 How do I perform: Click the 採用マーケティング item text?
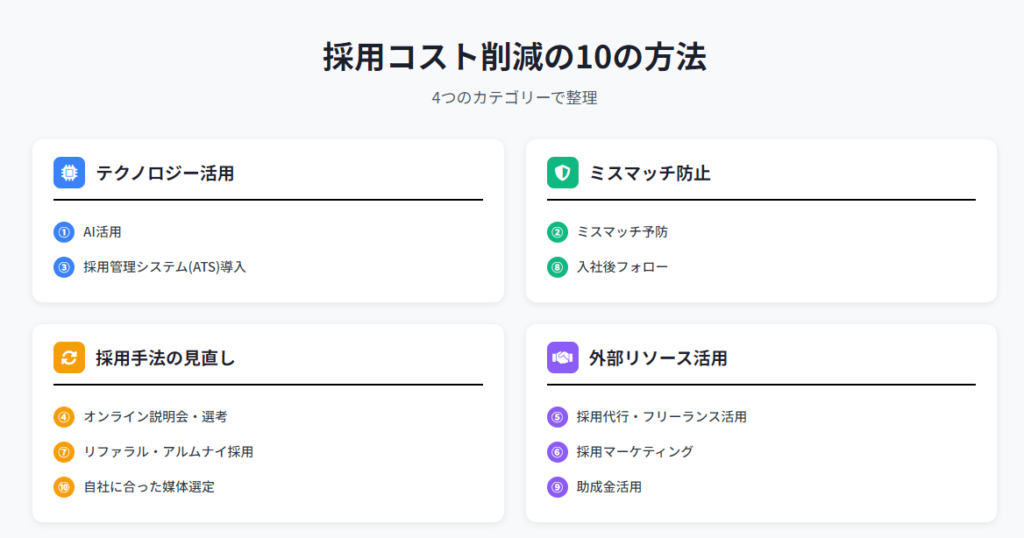[635, 452]
